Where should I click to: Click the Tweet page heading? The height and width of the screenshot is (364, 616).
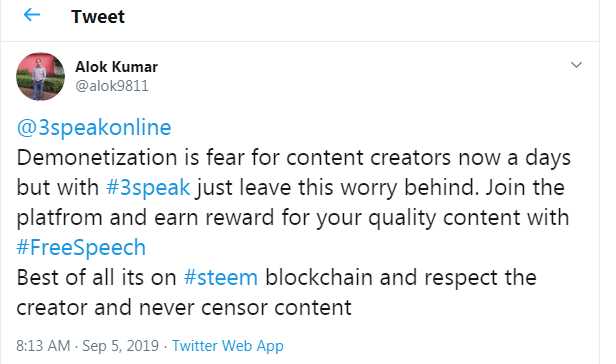pyautogui.click(x=98, y=16)
